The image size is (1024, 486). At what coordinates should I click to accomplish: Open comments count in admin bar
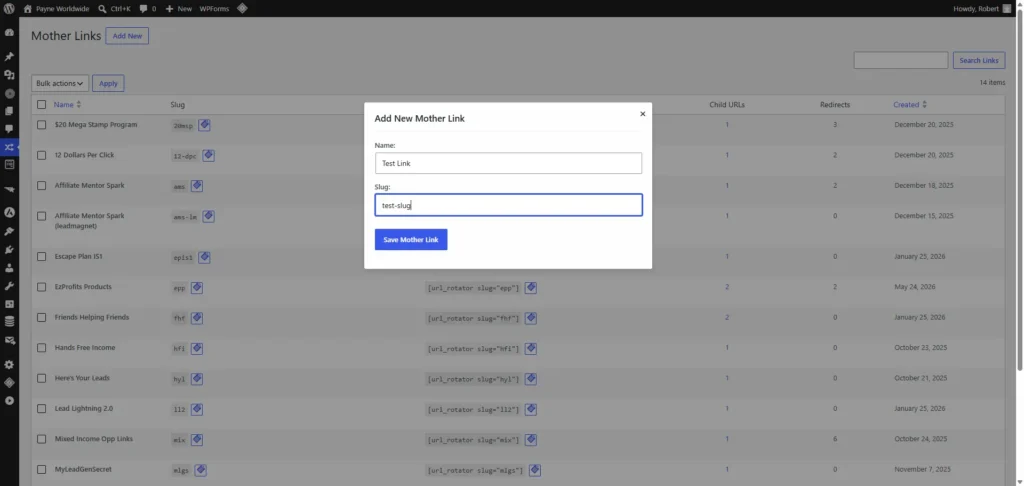(x=148, y=9)
